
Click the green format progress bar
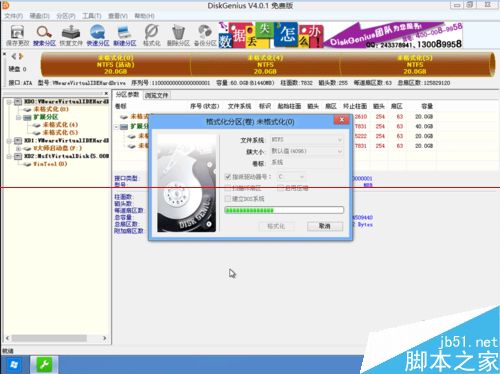284,210
